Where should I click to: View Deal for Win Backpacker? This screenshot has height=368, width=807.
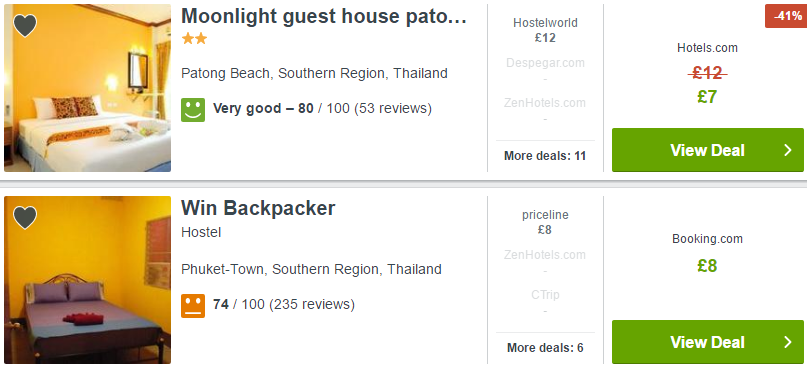[708, 342]
